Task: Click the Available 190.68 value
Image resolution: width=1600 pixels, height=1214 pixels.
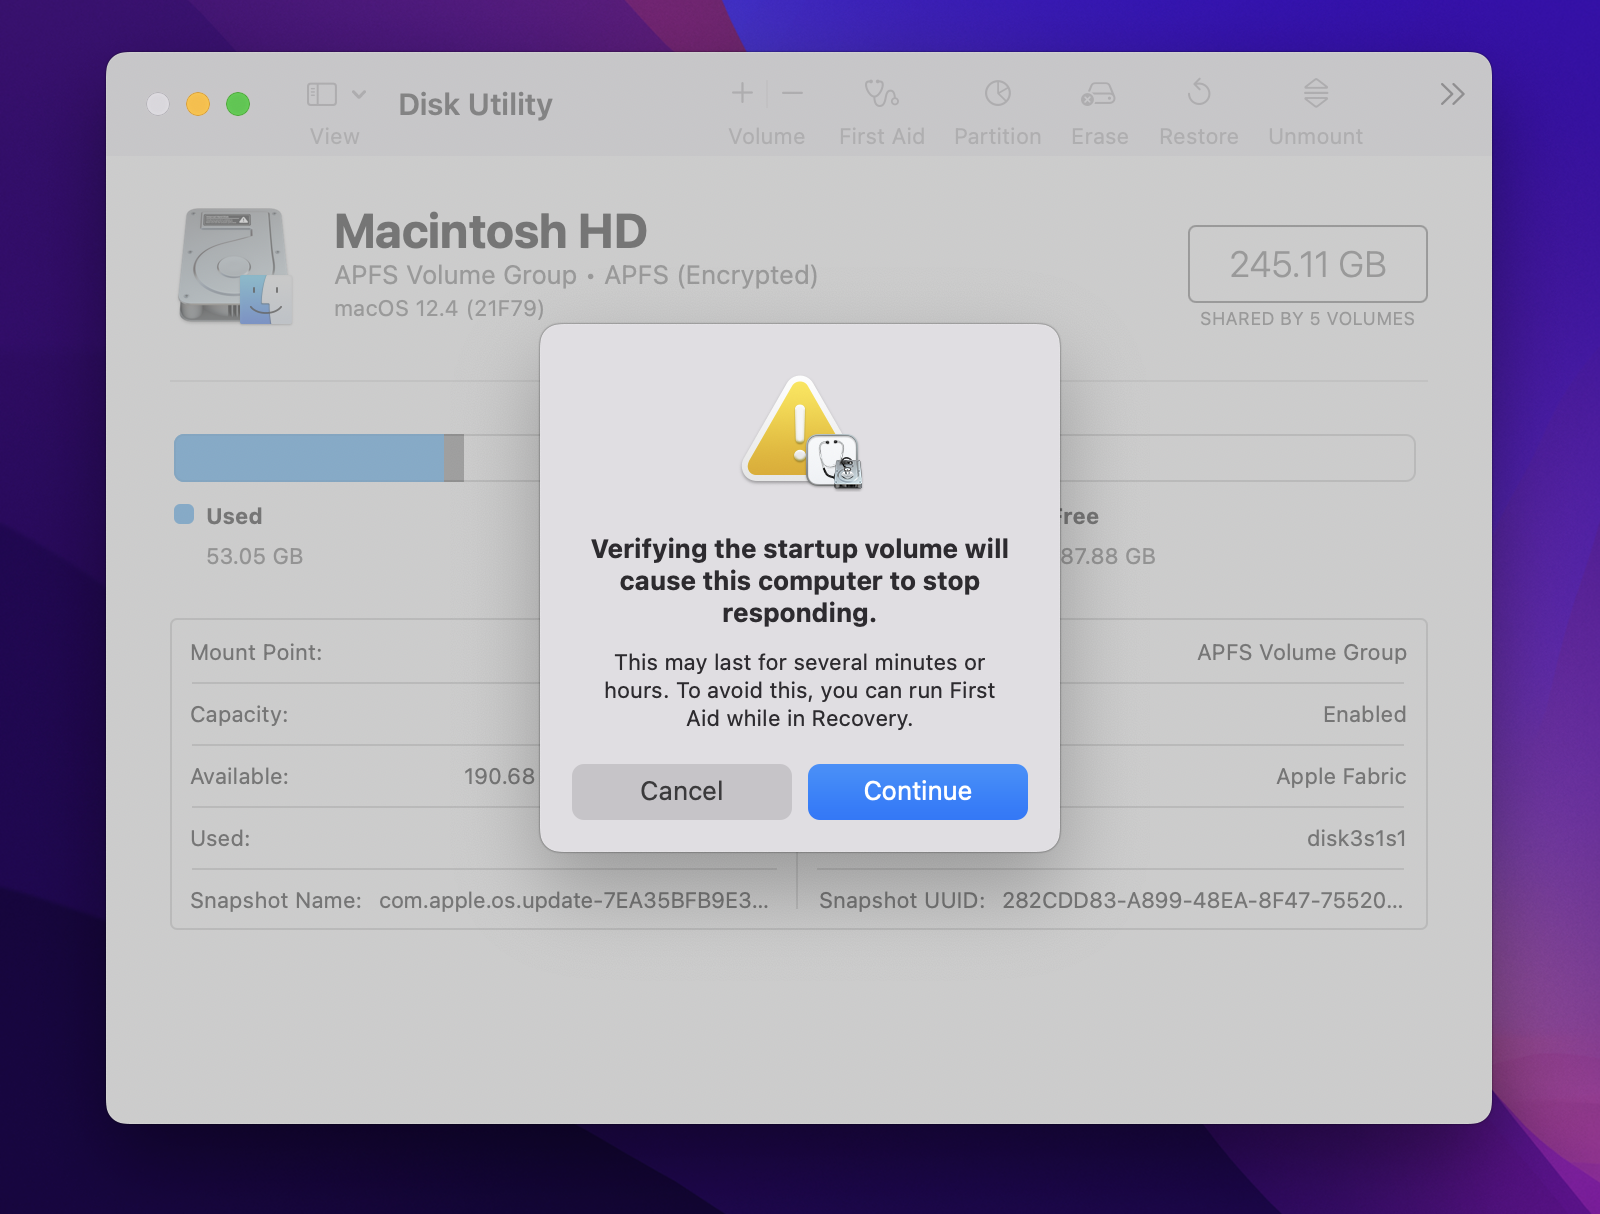Action: tap(500, 776)
